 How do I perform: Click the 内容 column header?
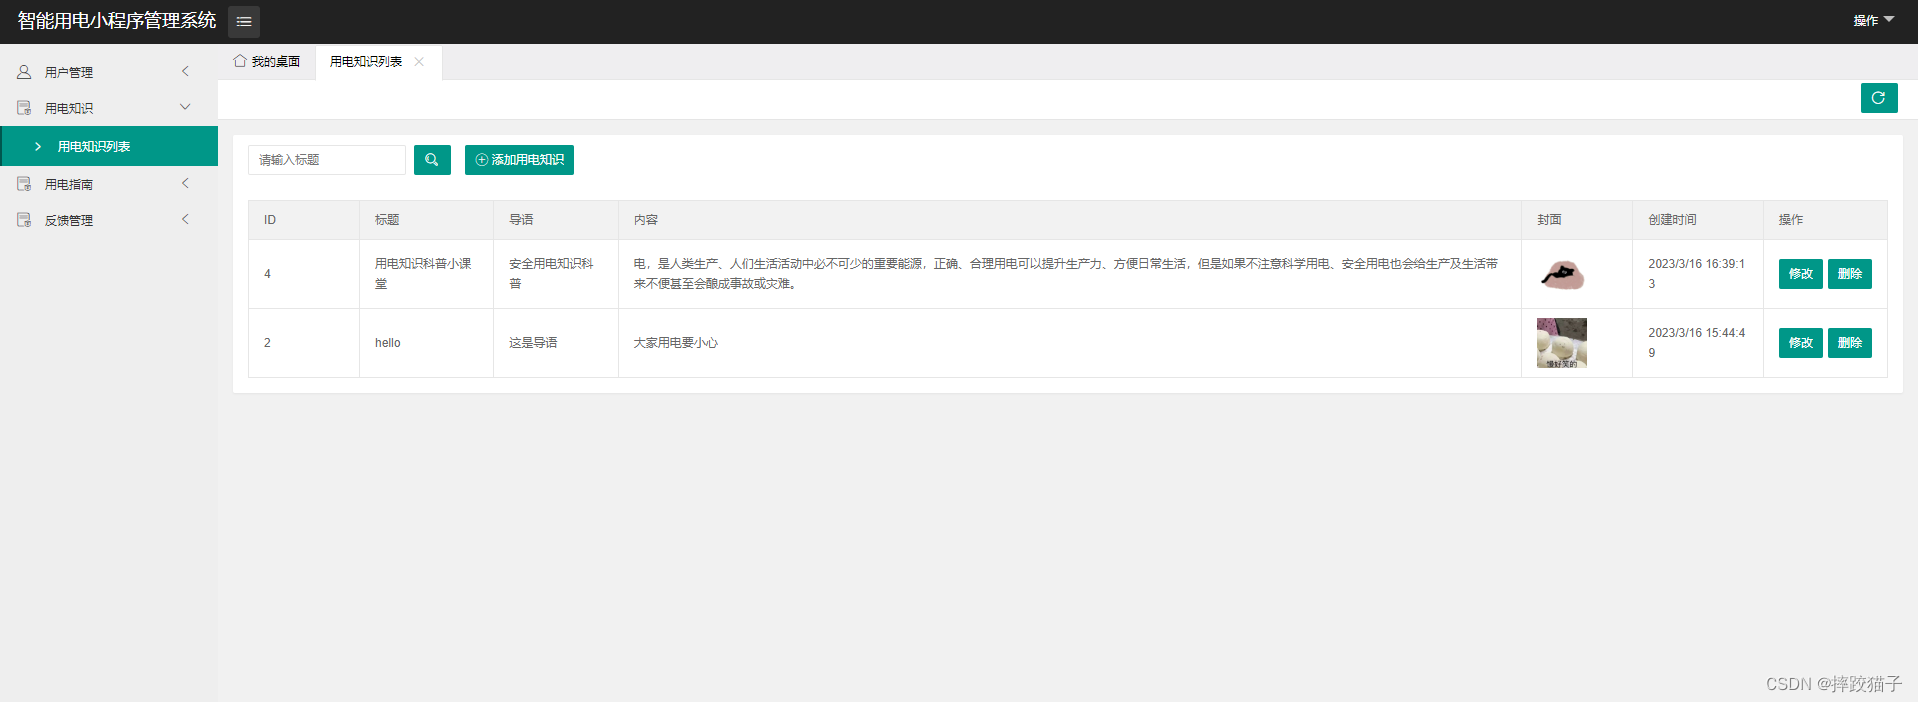point(1070,220)
